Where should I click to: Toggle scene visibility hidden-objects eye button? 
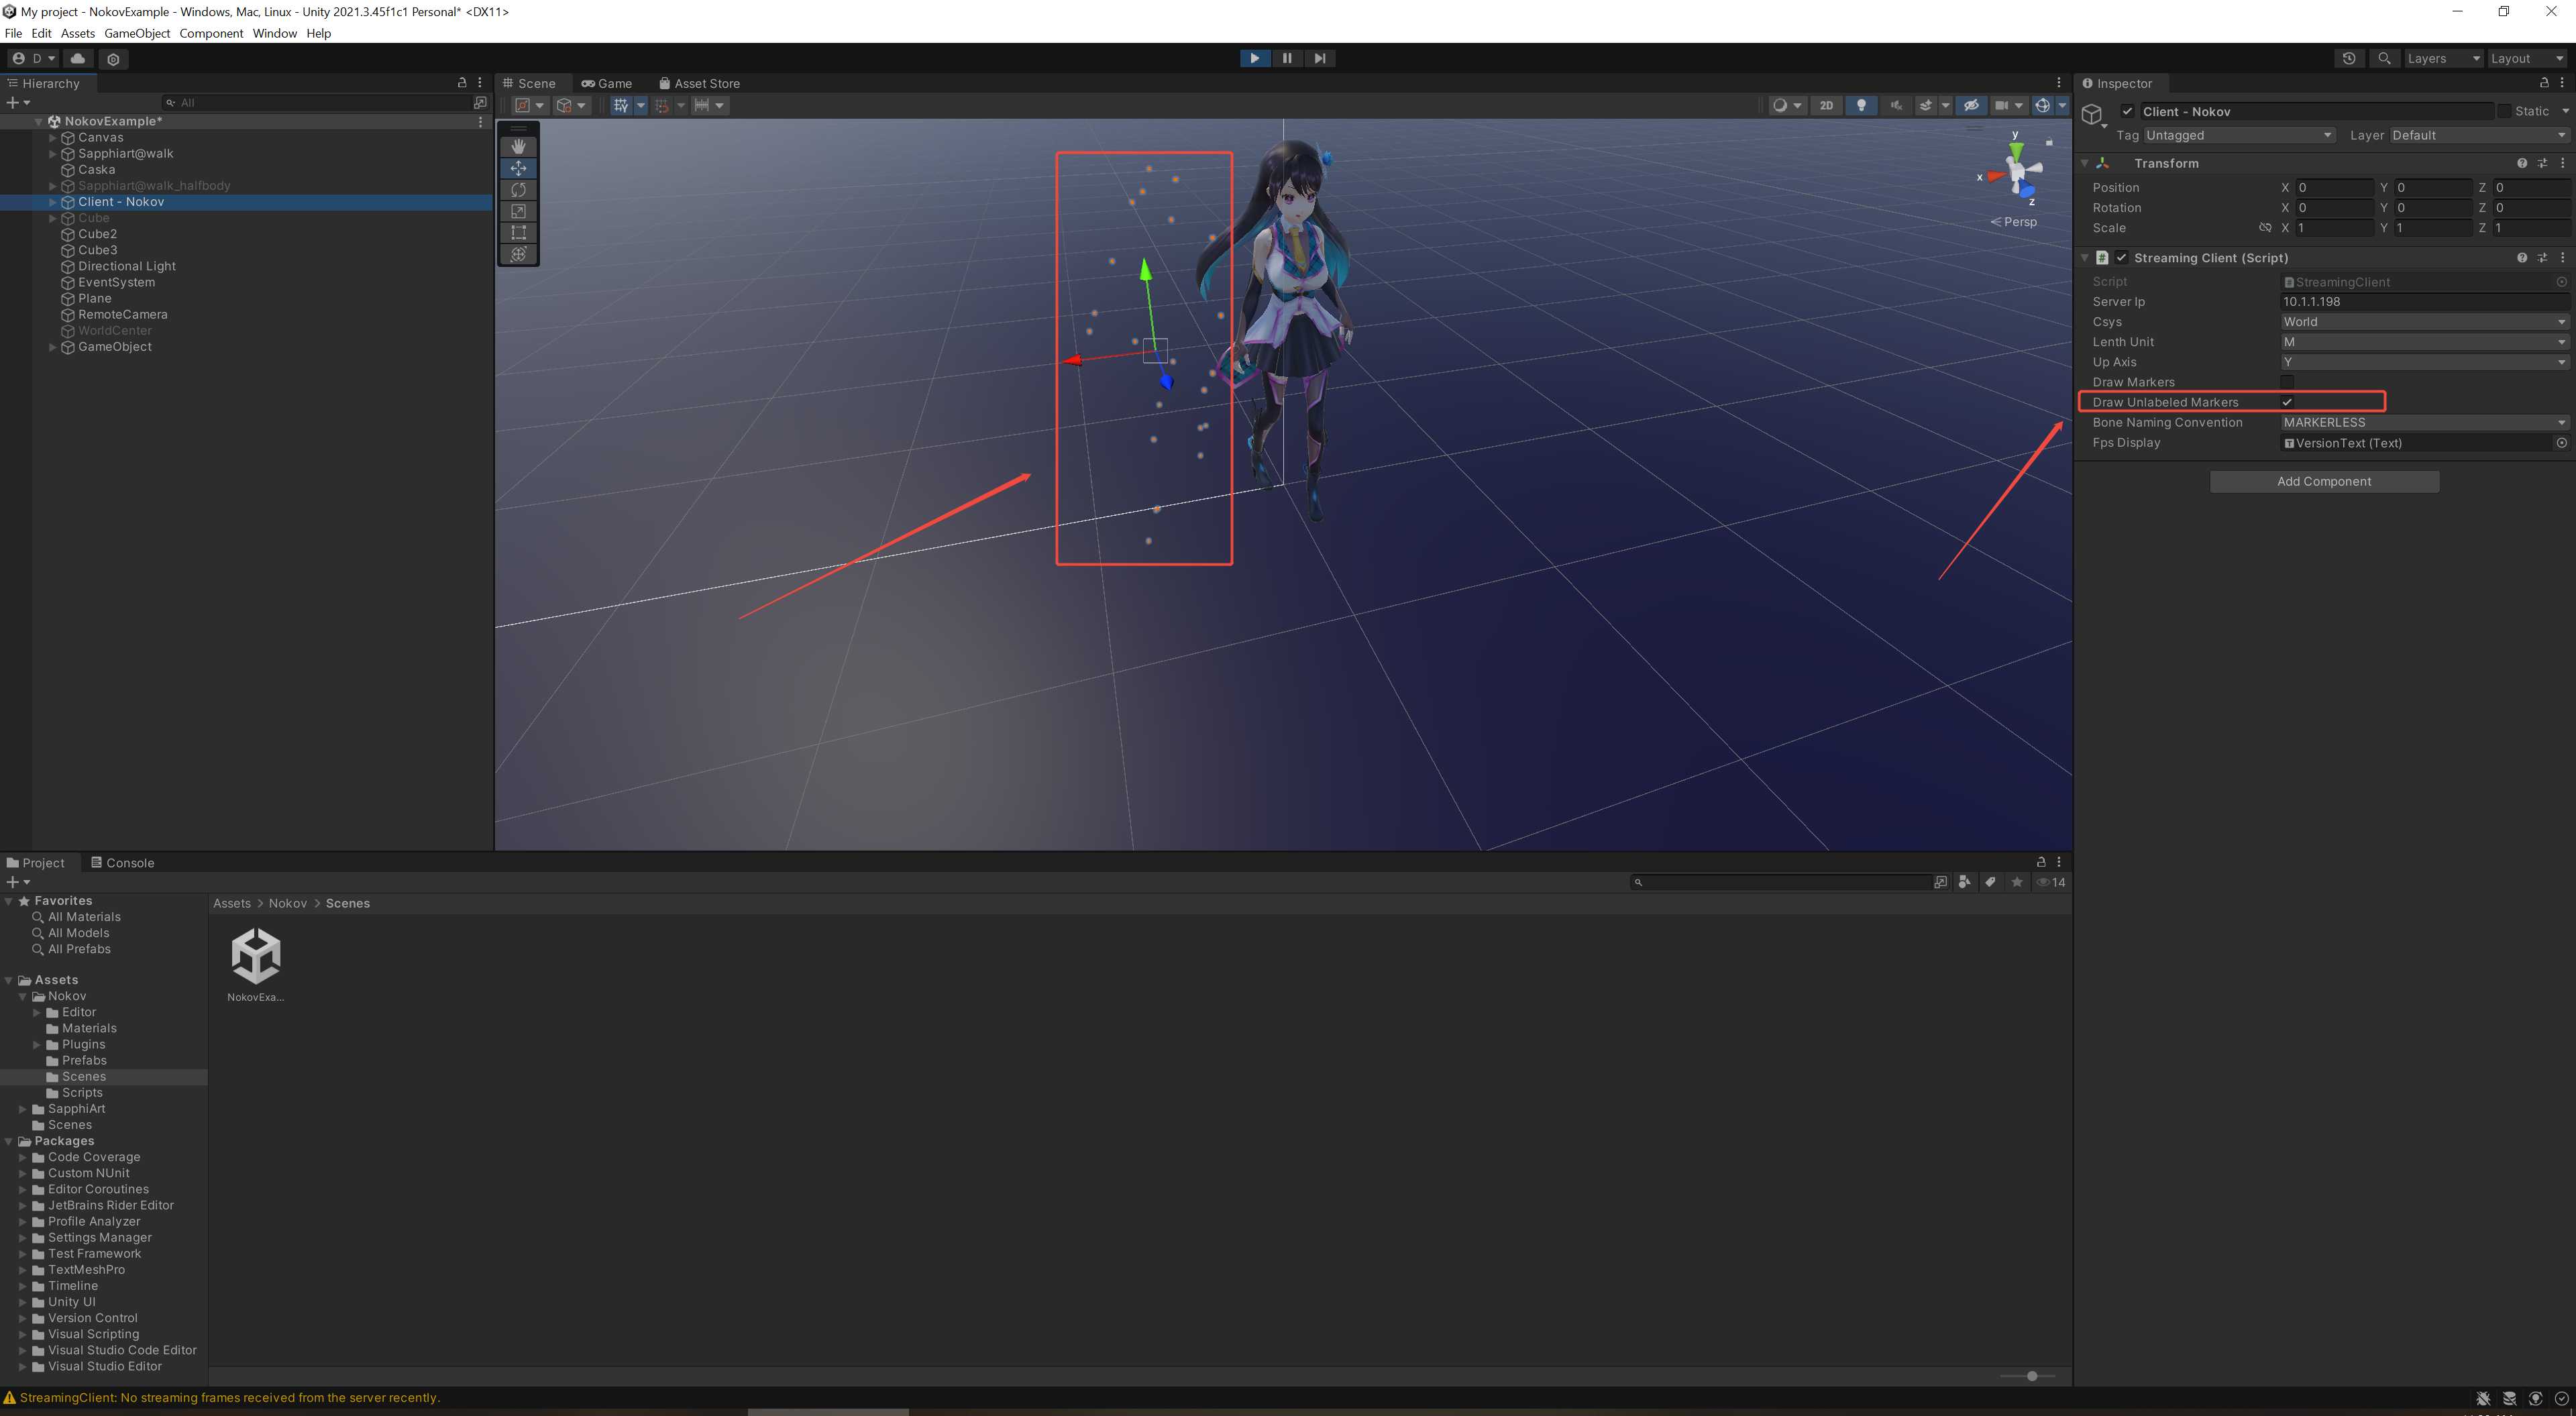coord(1971,105)
